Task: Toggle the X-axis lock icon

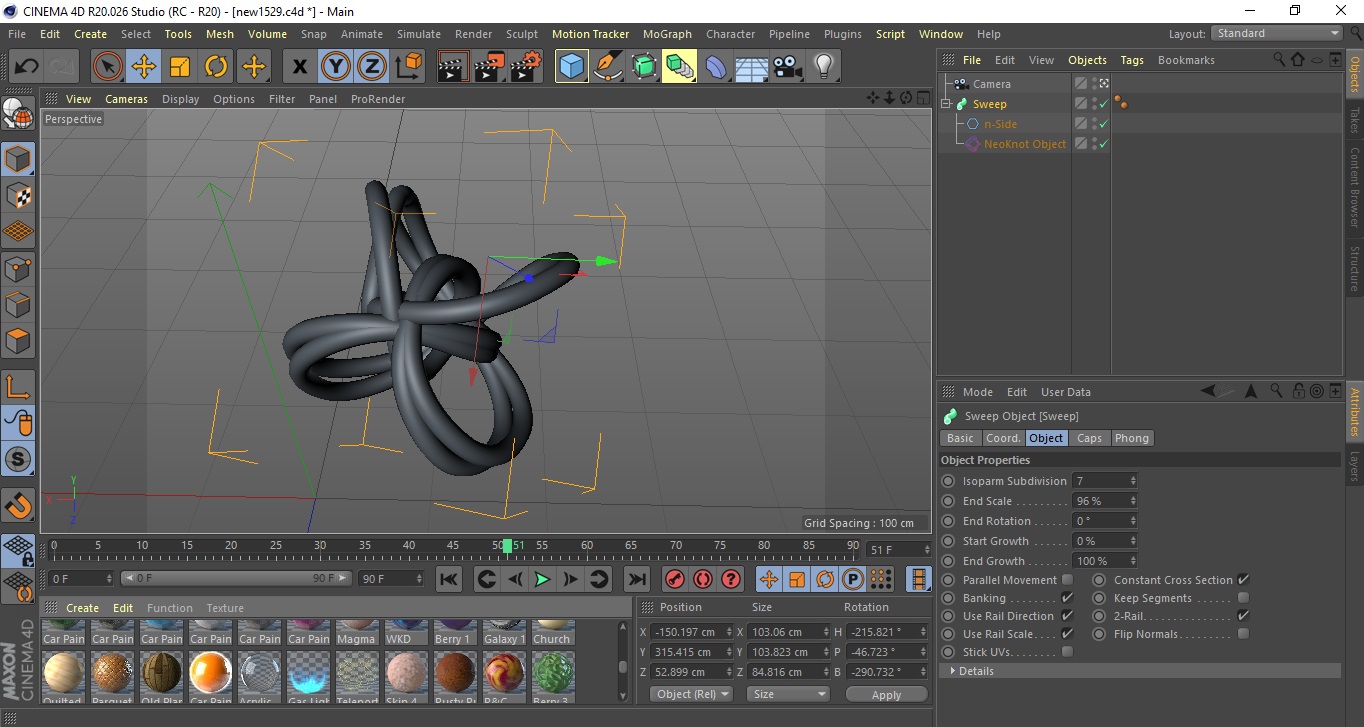Action: tap(299, 67)
